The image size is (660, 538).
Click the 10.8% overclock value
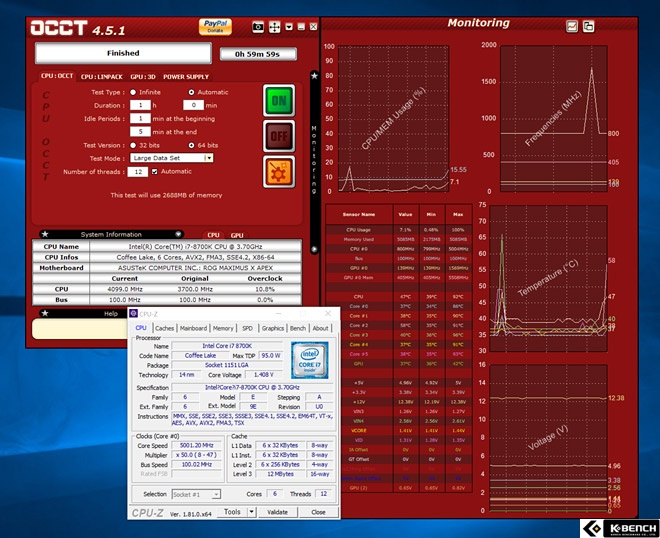(x=265, y=289)
